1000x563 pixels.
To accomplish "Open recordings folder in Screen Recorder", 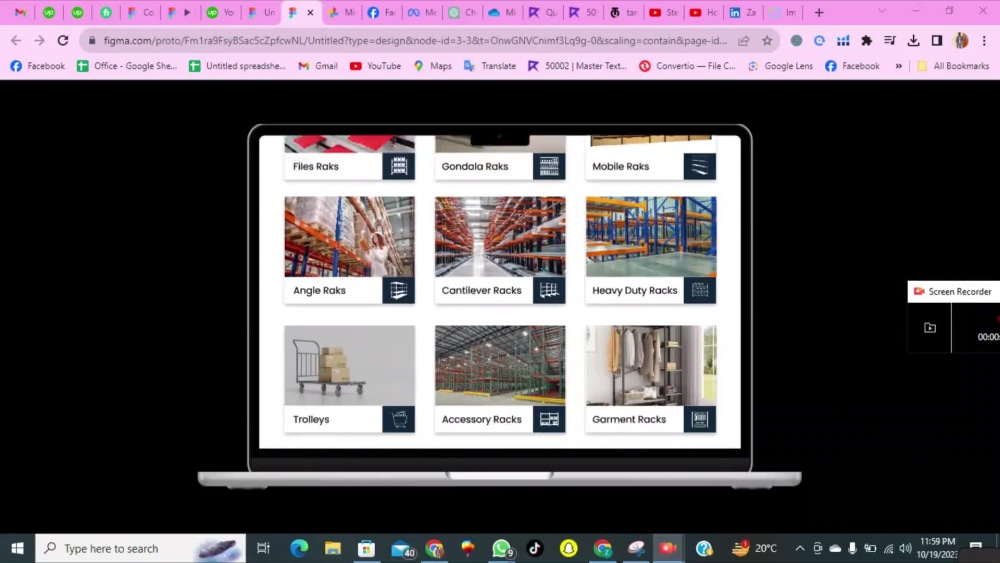I will click(930, 328).
